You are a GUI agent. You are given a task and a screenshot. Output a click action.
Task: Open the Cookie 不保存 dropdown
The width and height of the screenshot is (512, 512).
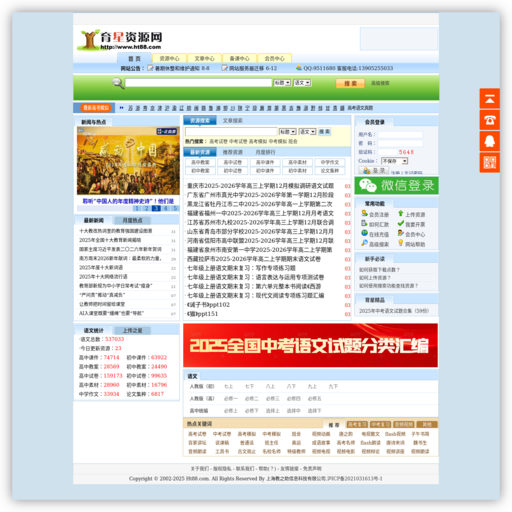[395, 161]
